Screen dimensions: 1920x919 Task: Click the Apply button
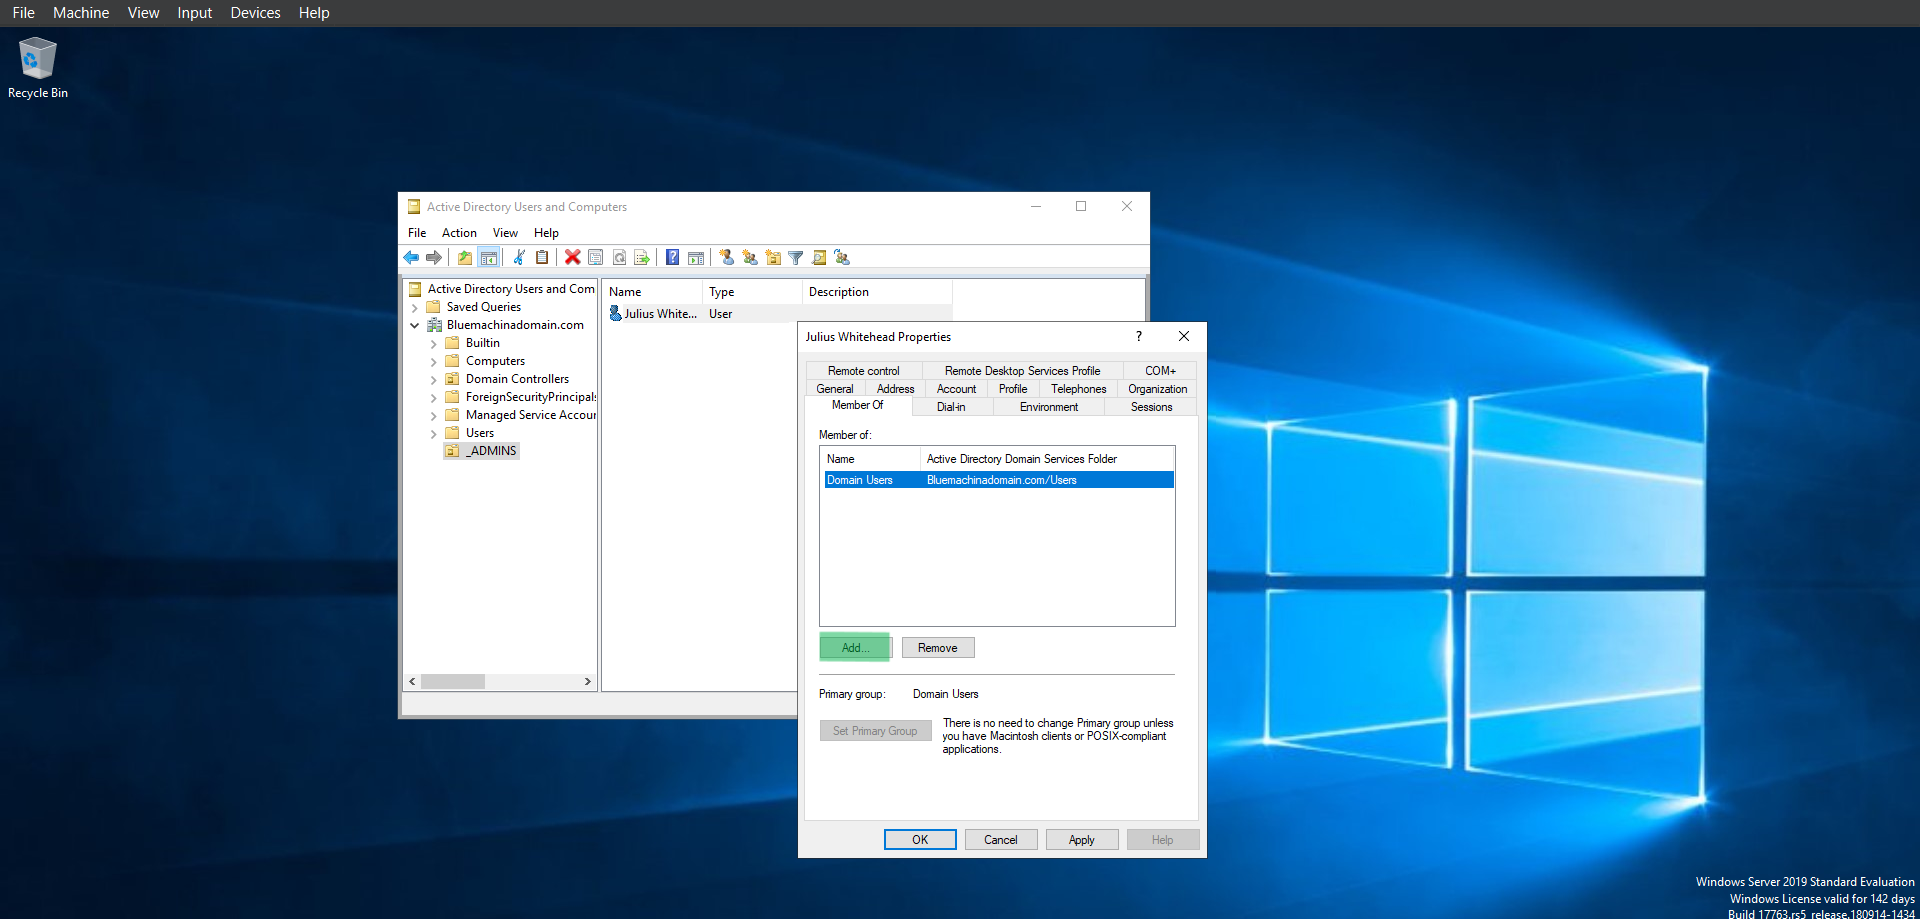coord(1082,840)
